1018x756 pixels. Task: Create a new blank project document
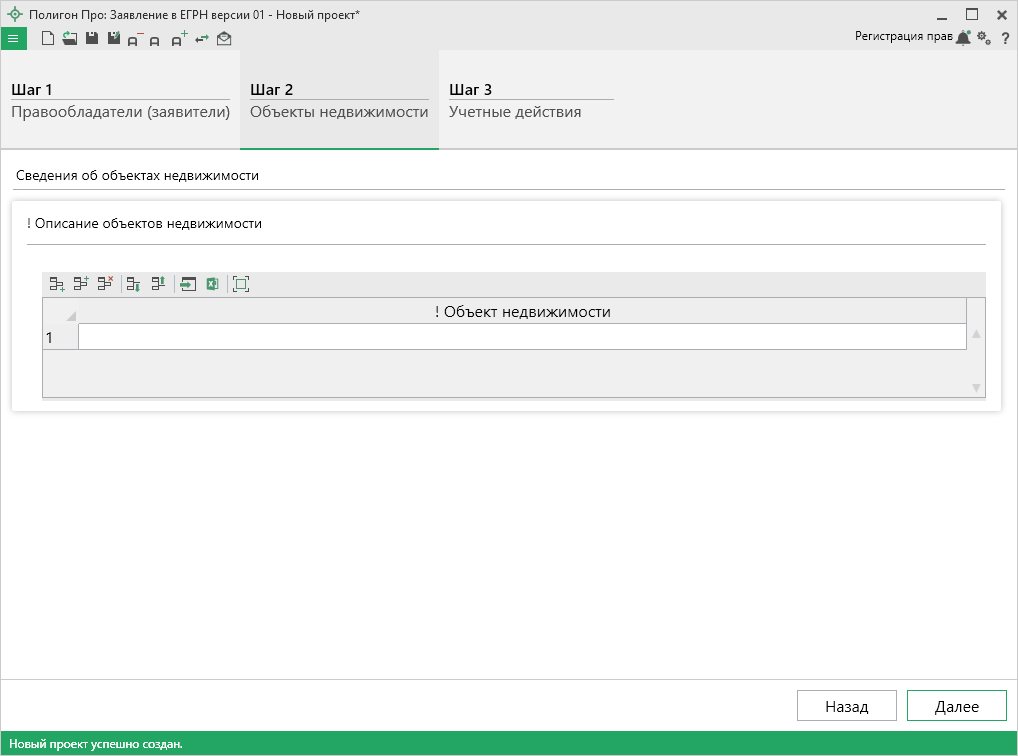coord(48,39)
